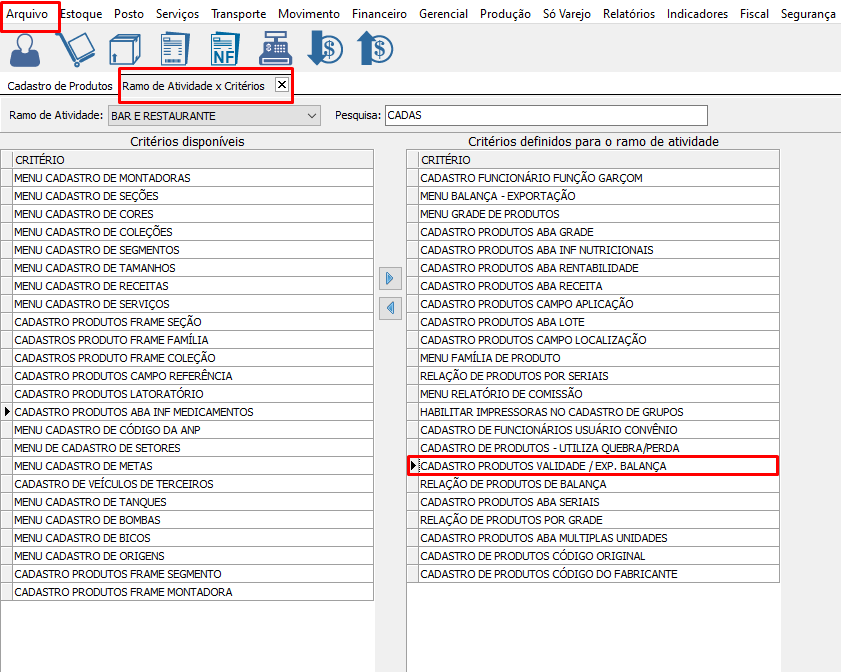841x672 pixels.
Task: Open the Arquivo menu
Action: coord(27,14)
